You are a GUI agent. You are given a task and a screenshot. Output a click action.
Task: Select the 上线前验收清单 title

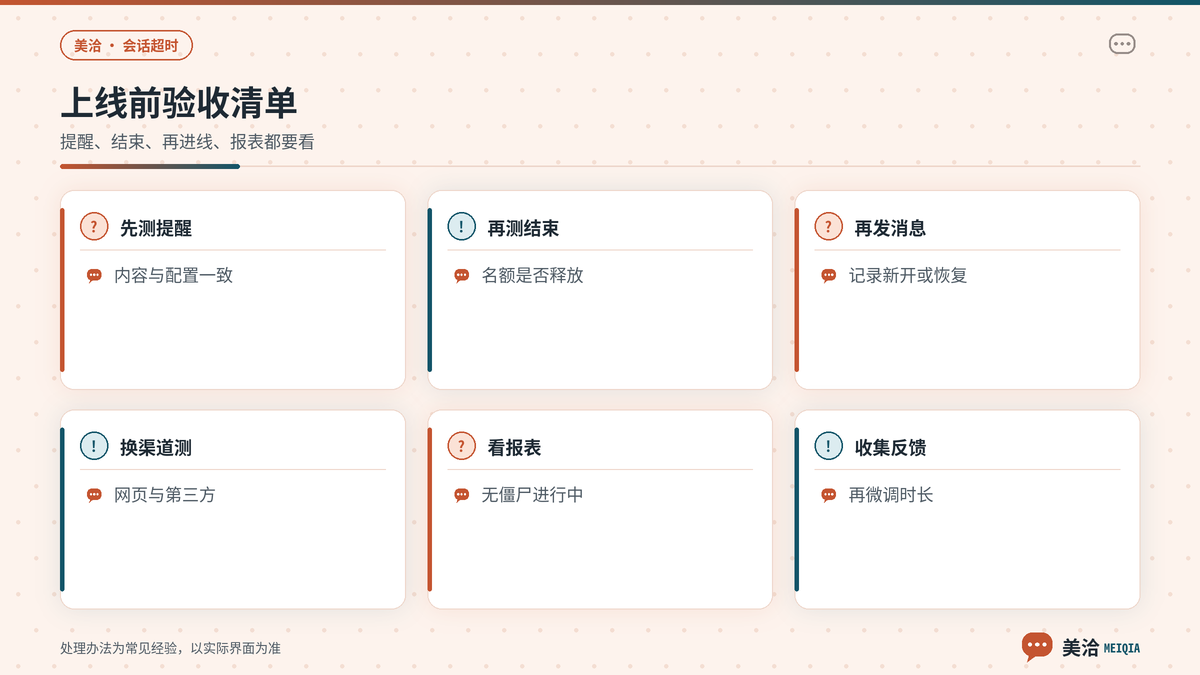178,104
